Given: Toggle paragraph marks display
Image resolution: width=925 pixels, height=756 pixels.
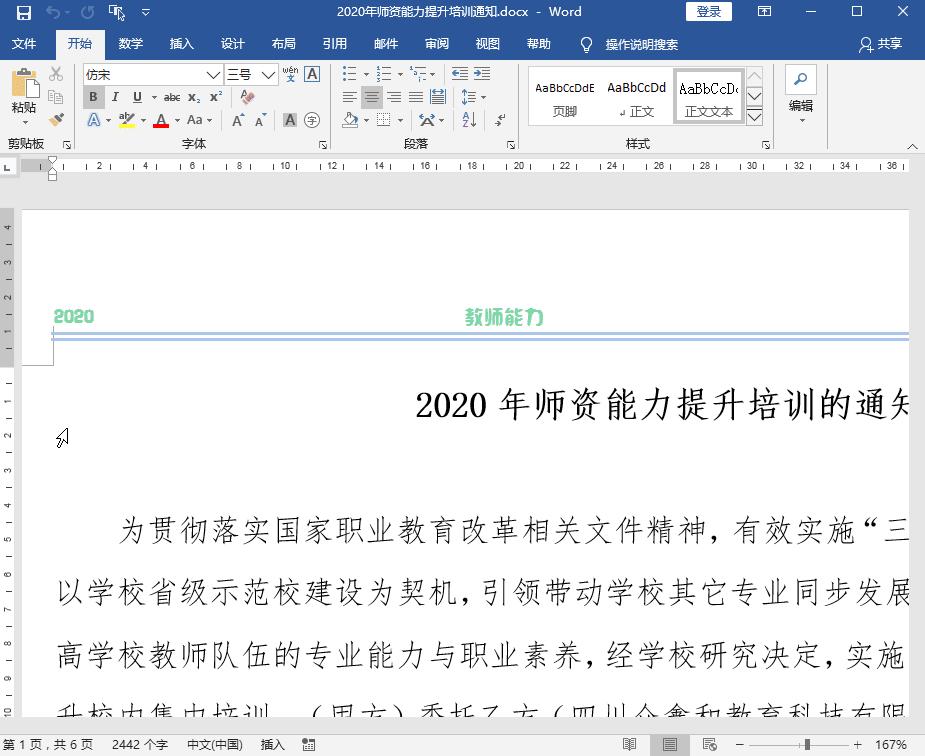Looking at the screenshot, I should tap(500, 121).
